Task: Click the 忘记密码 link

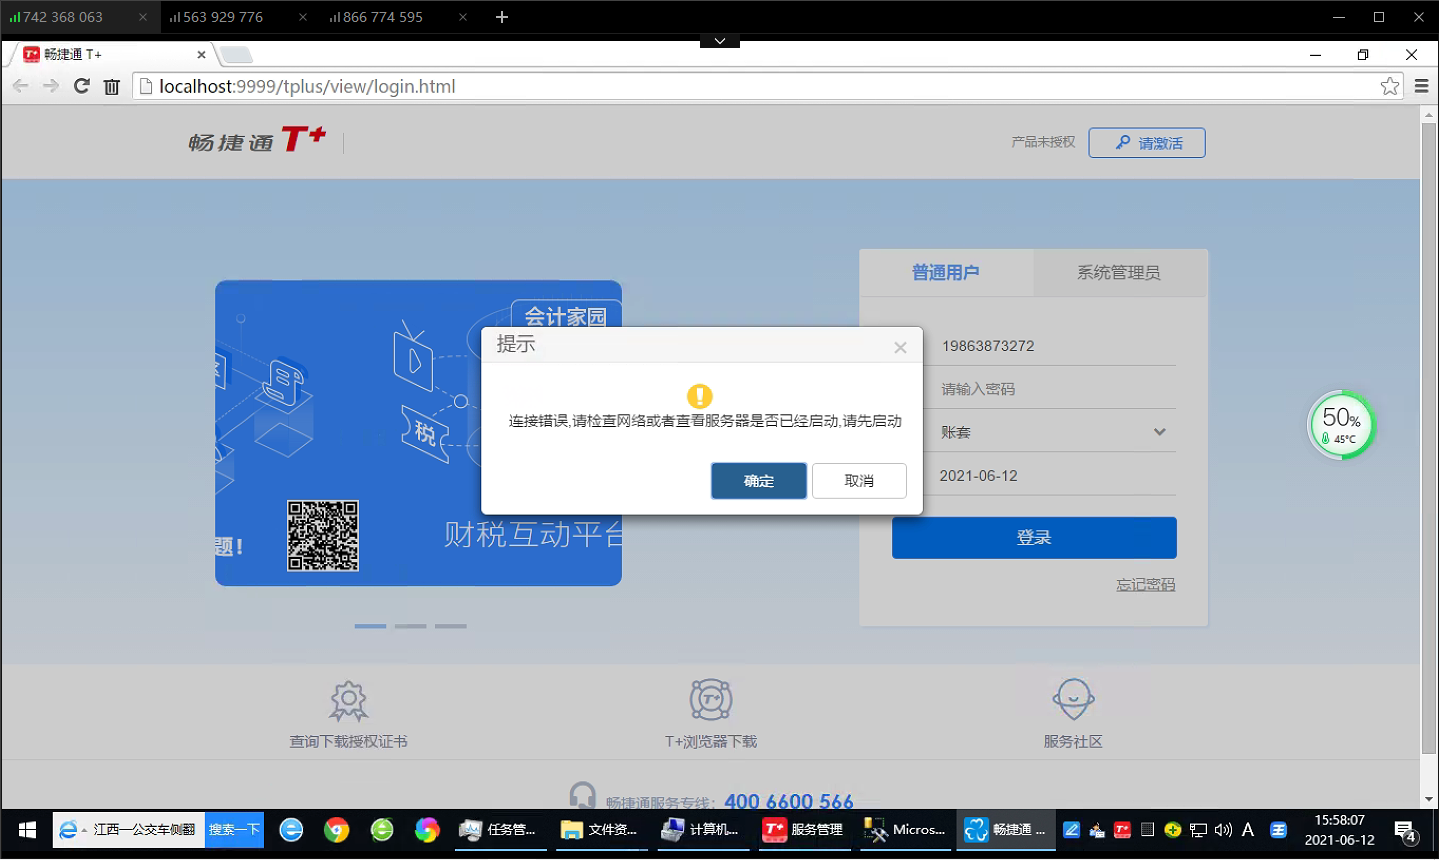Action: click(1146, 585)
